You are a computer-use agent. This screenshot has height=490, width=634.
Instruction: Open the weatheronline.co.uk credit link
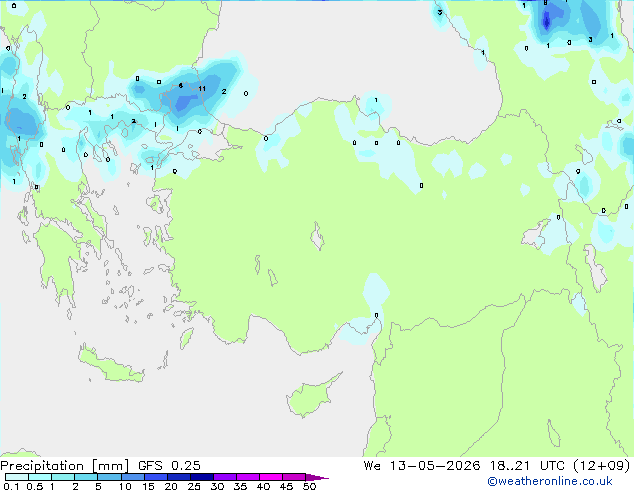(550, 481)
